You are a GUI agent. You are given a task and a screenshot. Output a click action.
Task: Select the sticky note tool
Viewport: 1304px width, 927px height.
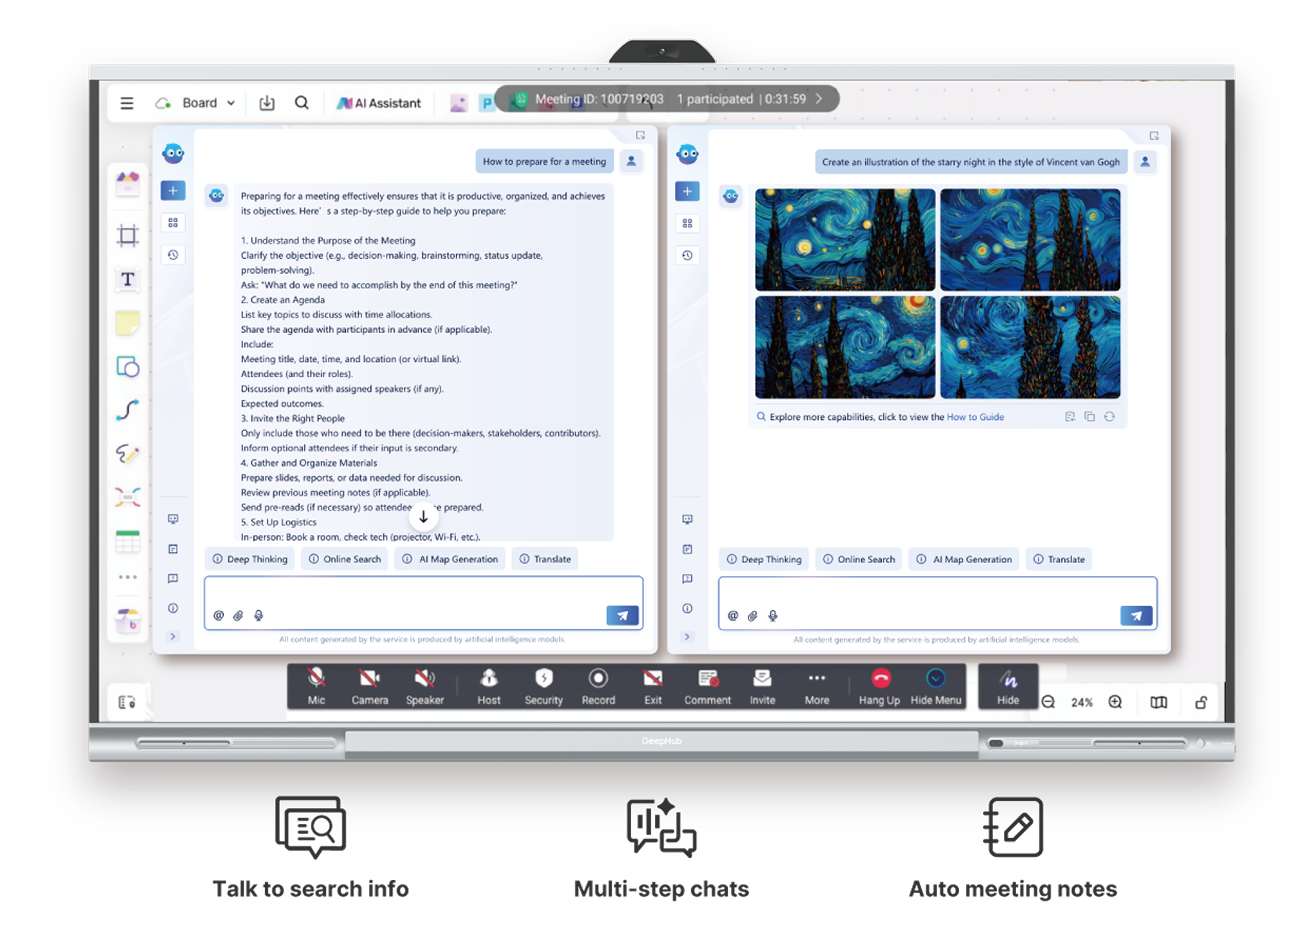[128, 323]
